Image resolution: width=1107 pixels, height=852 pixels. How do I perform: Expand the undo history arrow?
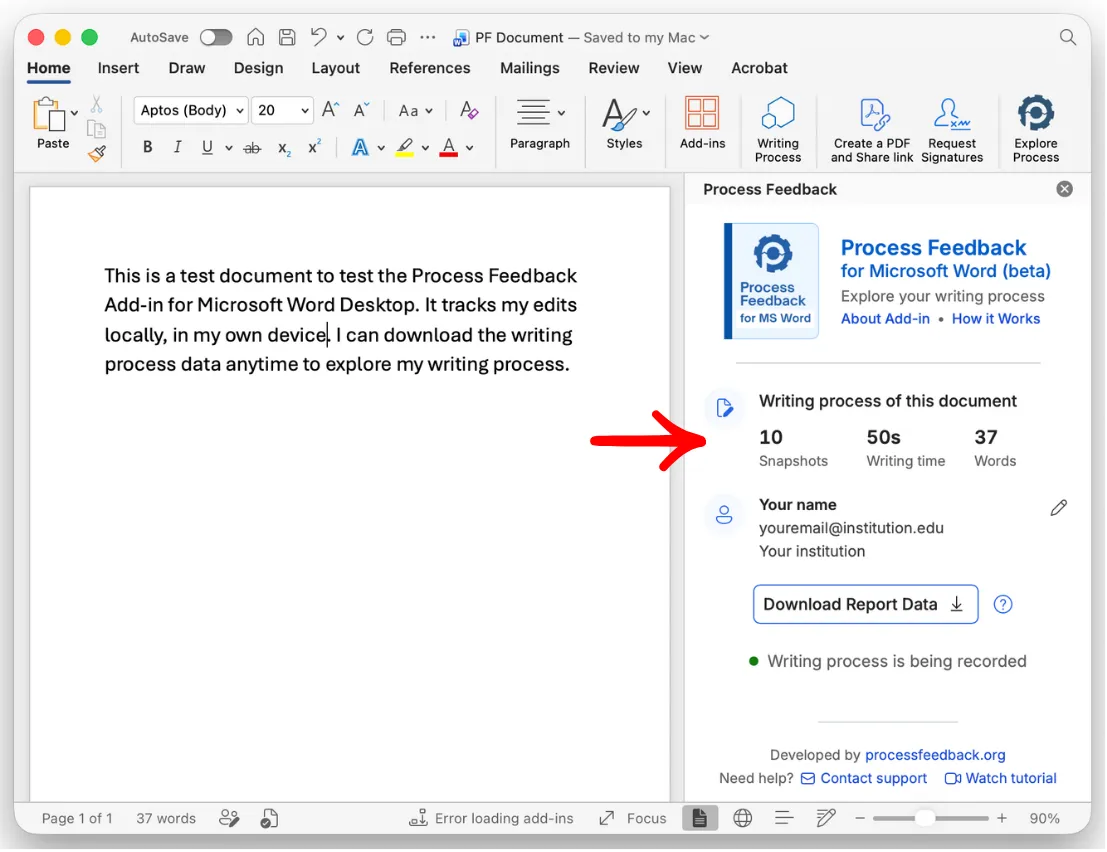[x=340, y=38]
